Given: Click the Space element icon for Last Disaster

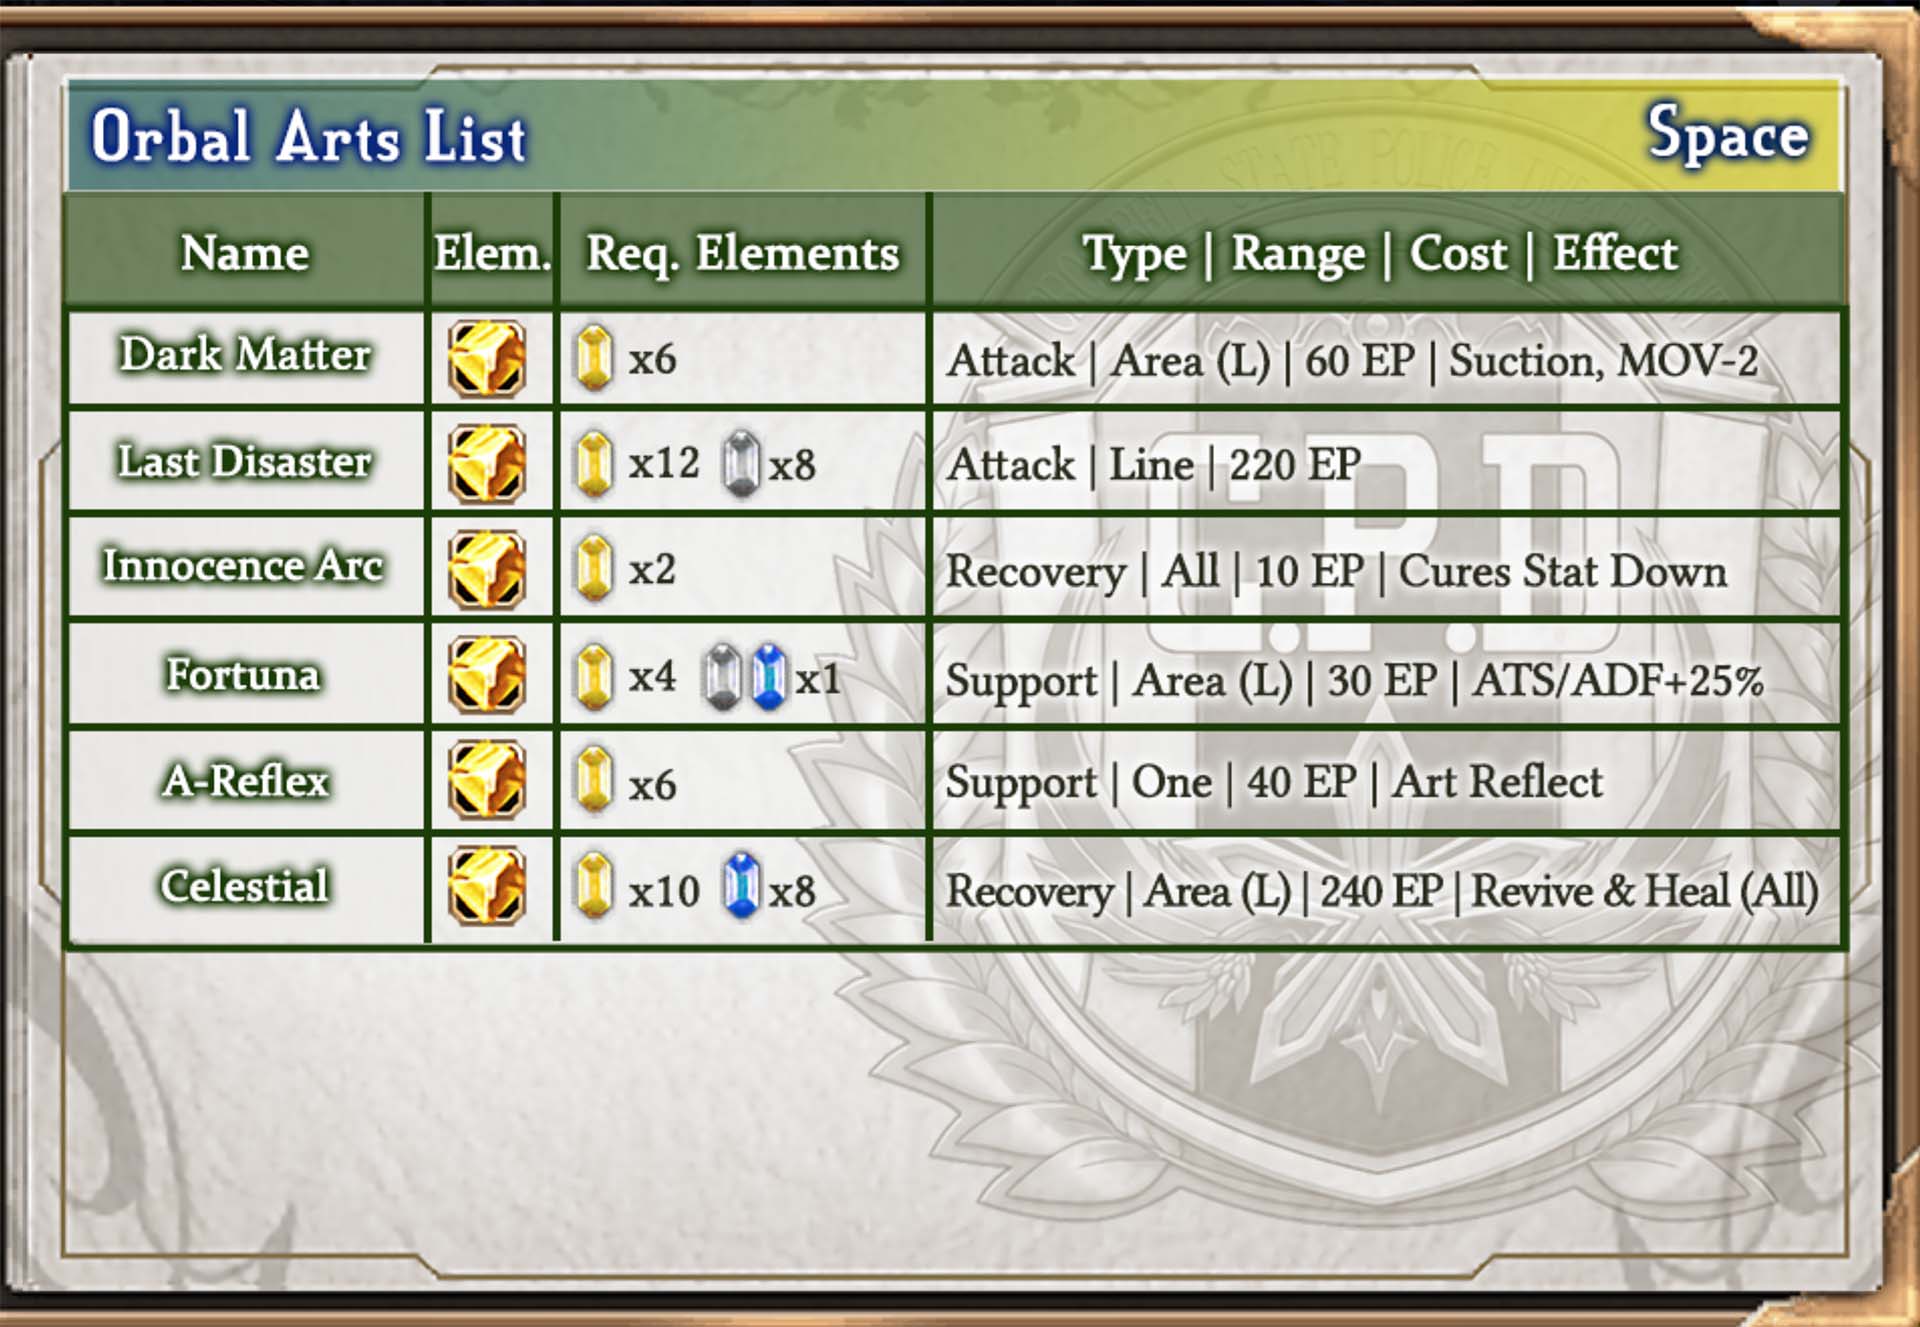Looking at the screenshot, I should tap(487, 463).
